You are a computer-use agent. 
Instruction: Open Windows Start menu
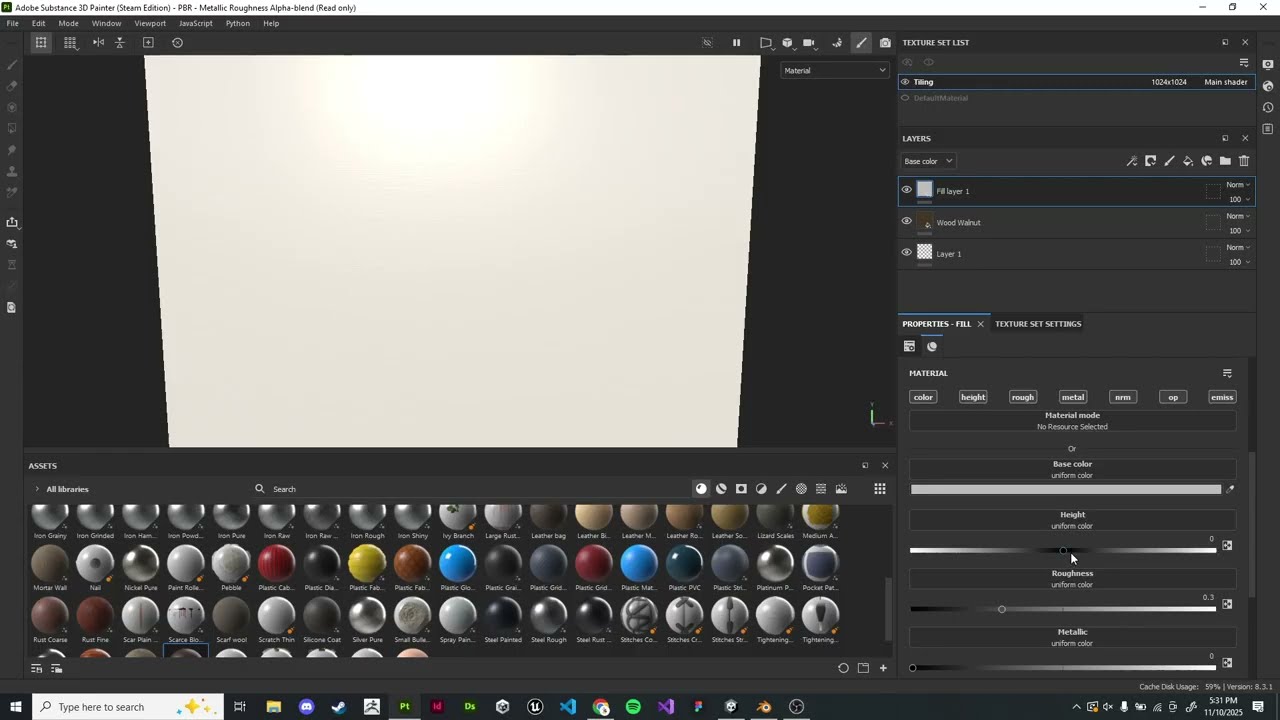click(x=16, y=707)
